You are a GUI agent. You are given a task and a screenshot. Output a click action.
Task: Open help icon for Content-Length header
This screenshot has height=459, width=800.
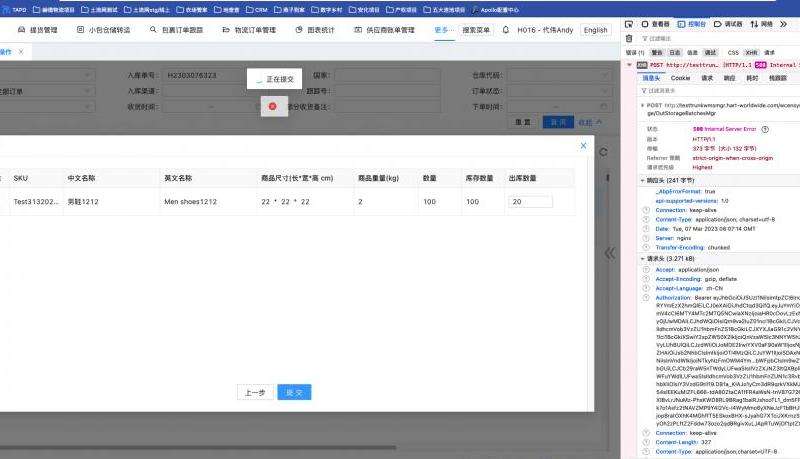[x=646, y=442]
